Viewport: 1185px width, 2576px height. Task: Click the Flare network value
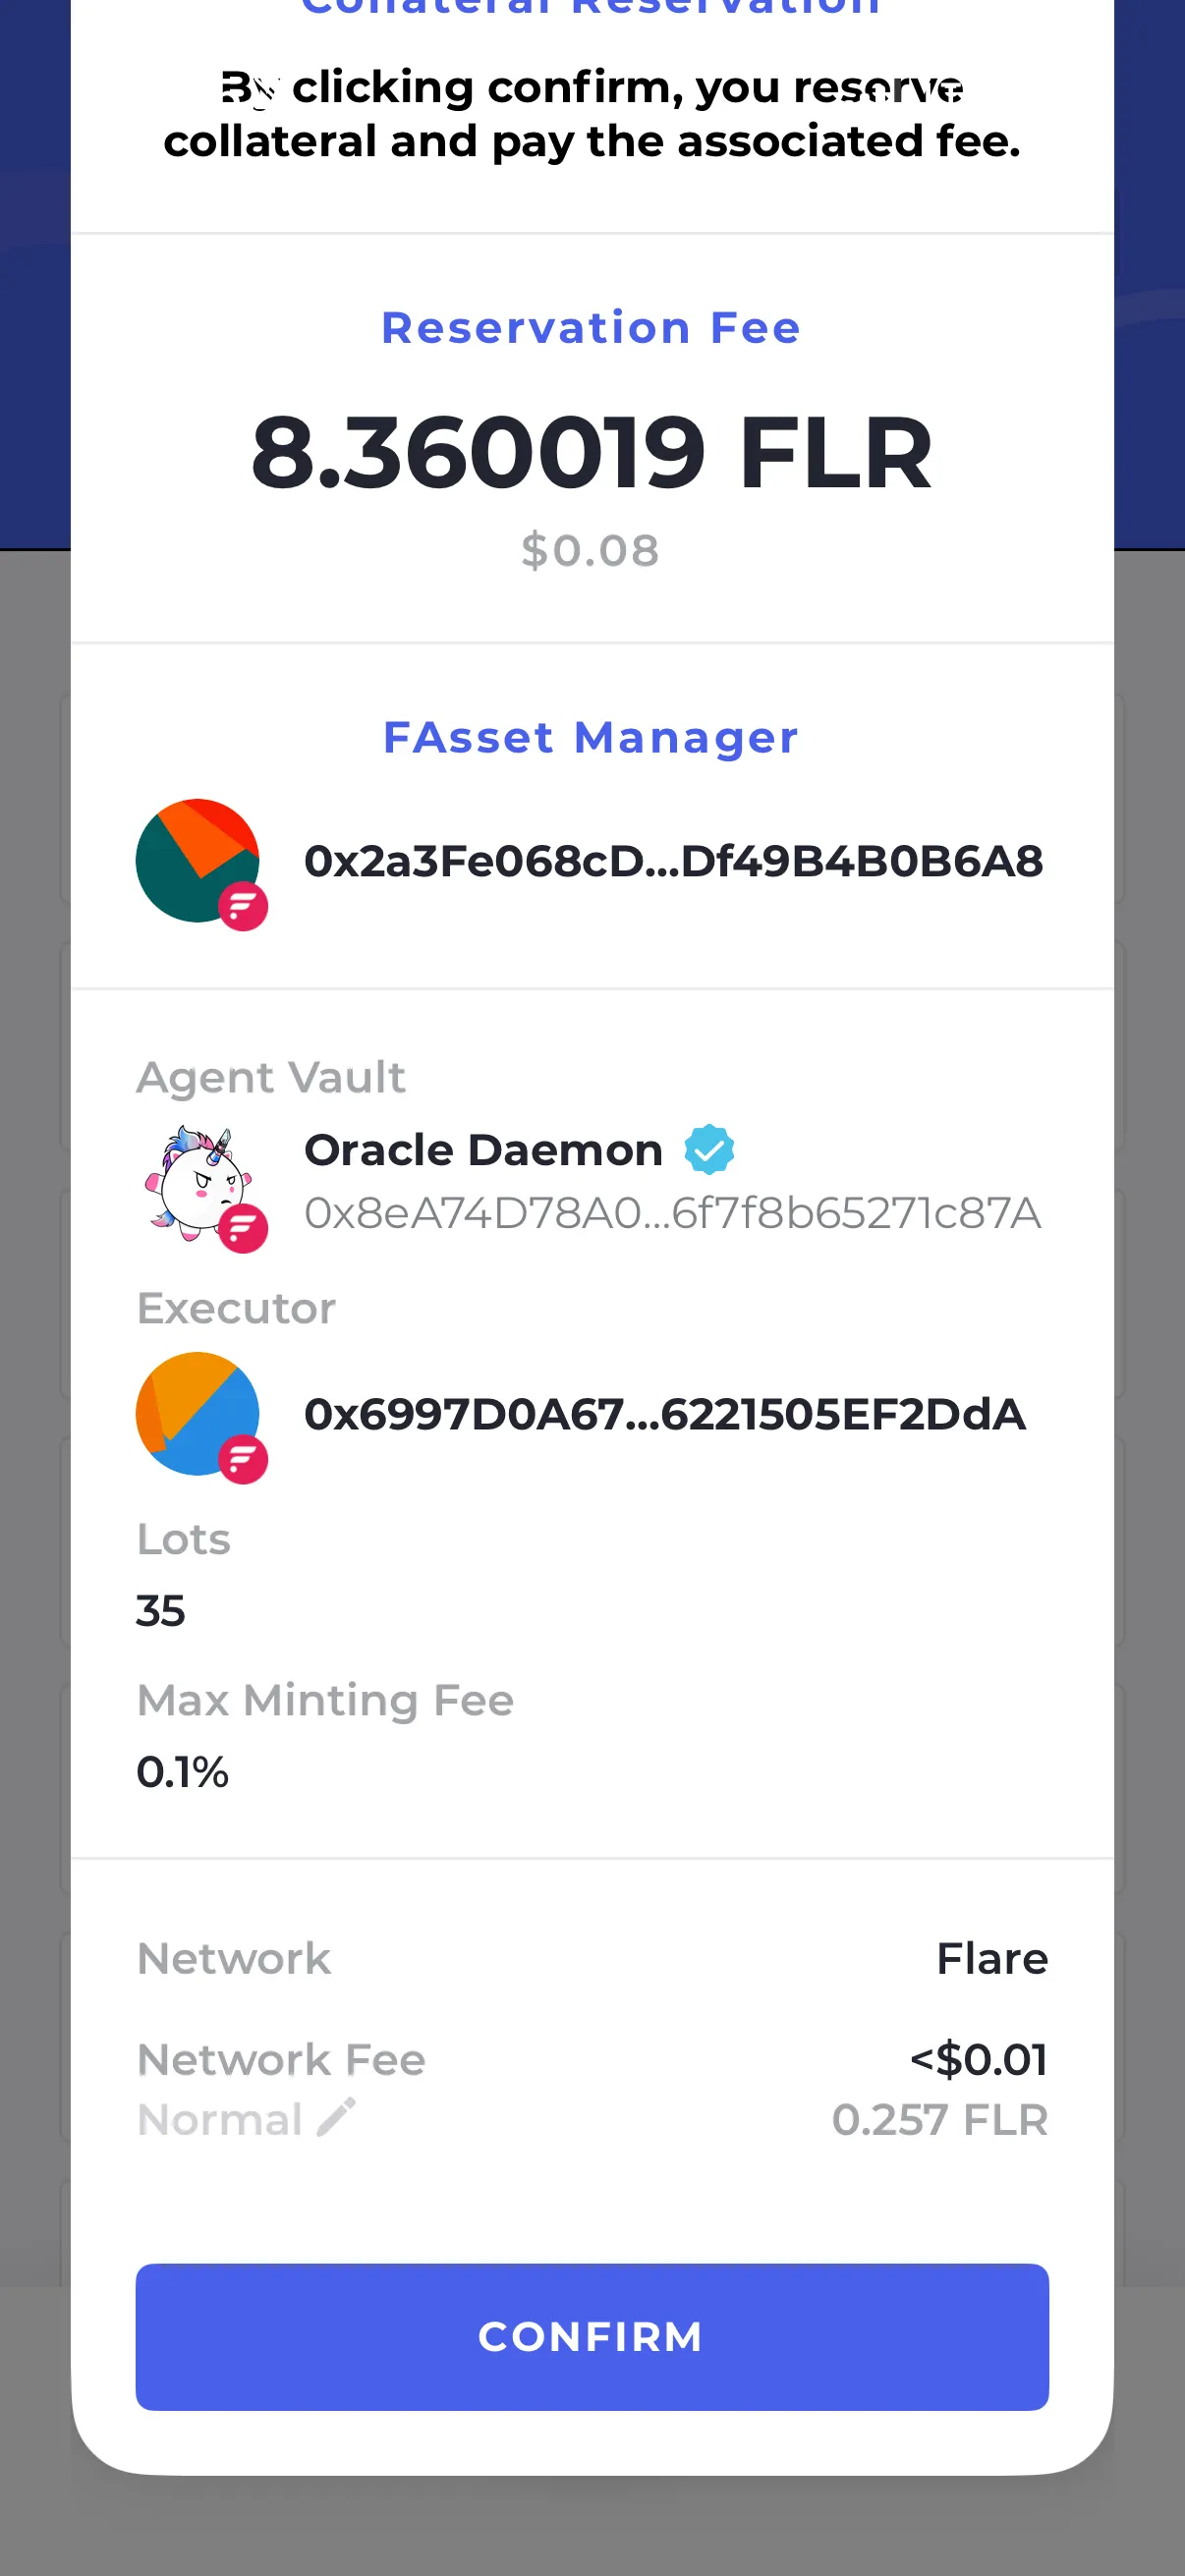991,1958
